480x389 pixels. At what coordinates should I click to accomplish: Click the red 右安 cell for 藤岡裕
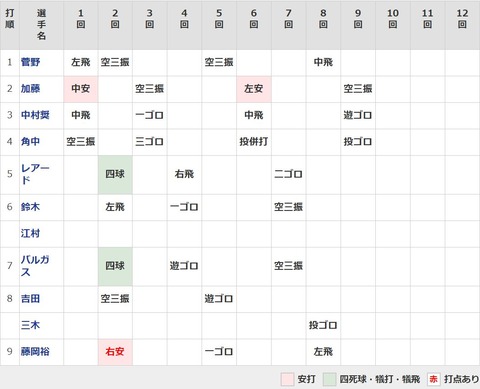(x=115, y=352)
